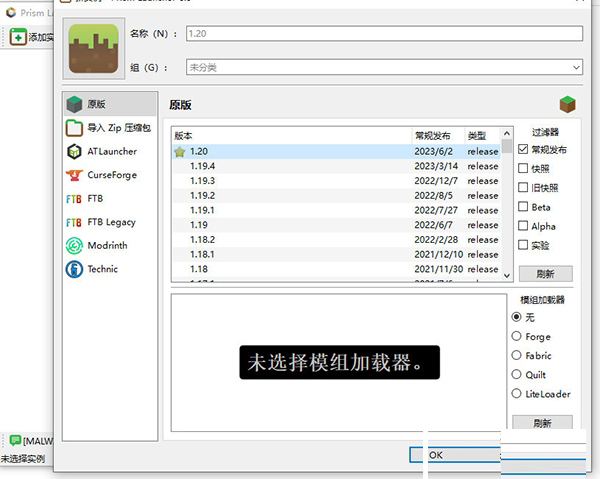Viewport: 600px width, 479px height.
Task: Click the Prism Launcher logo in background window
Action: [x=11, y=13]
